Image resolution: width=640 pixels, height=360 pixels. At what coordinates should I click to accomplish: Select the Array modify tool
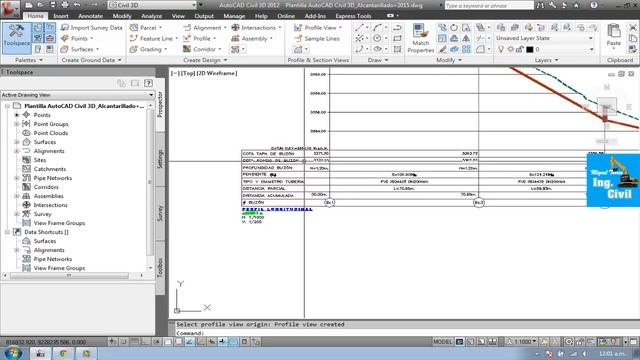tap(466, 49)
